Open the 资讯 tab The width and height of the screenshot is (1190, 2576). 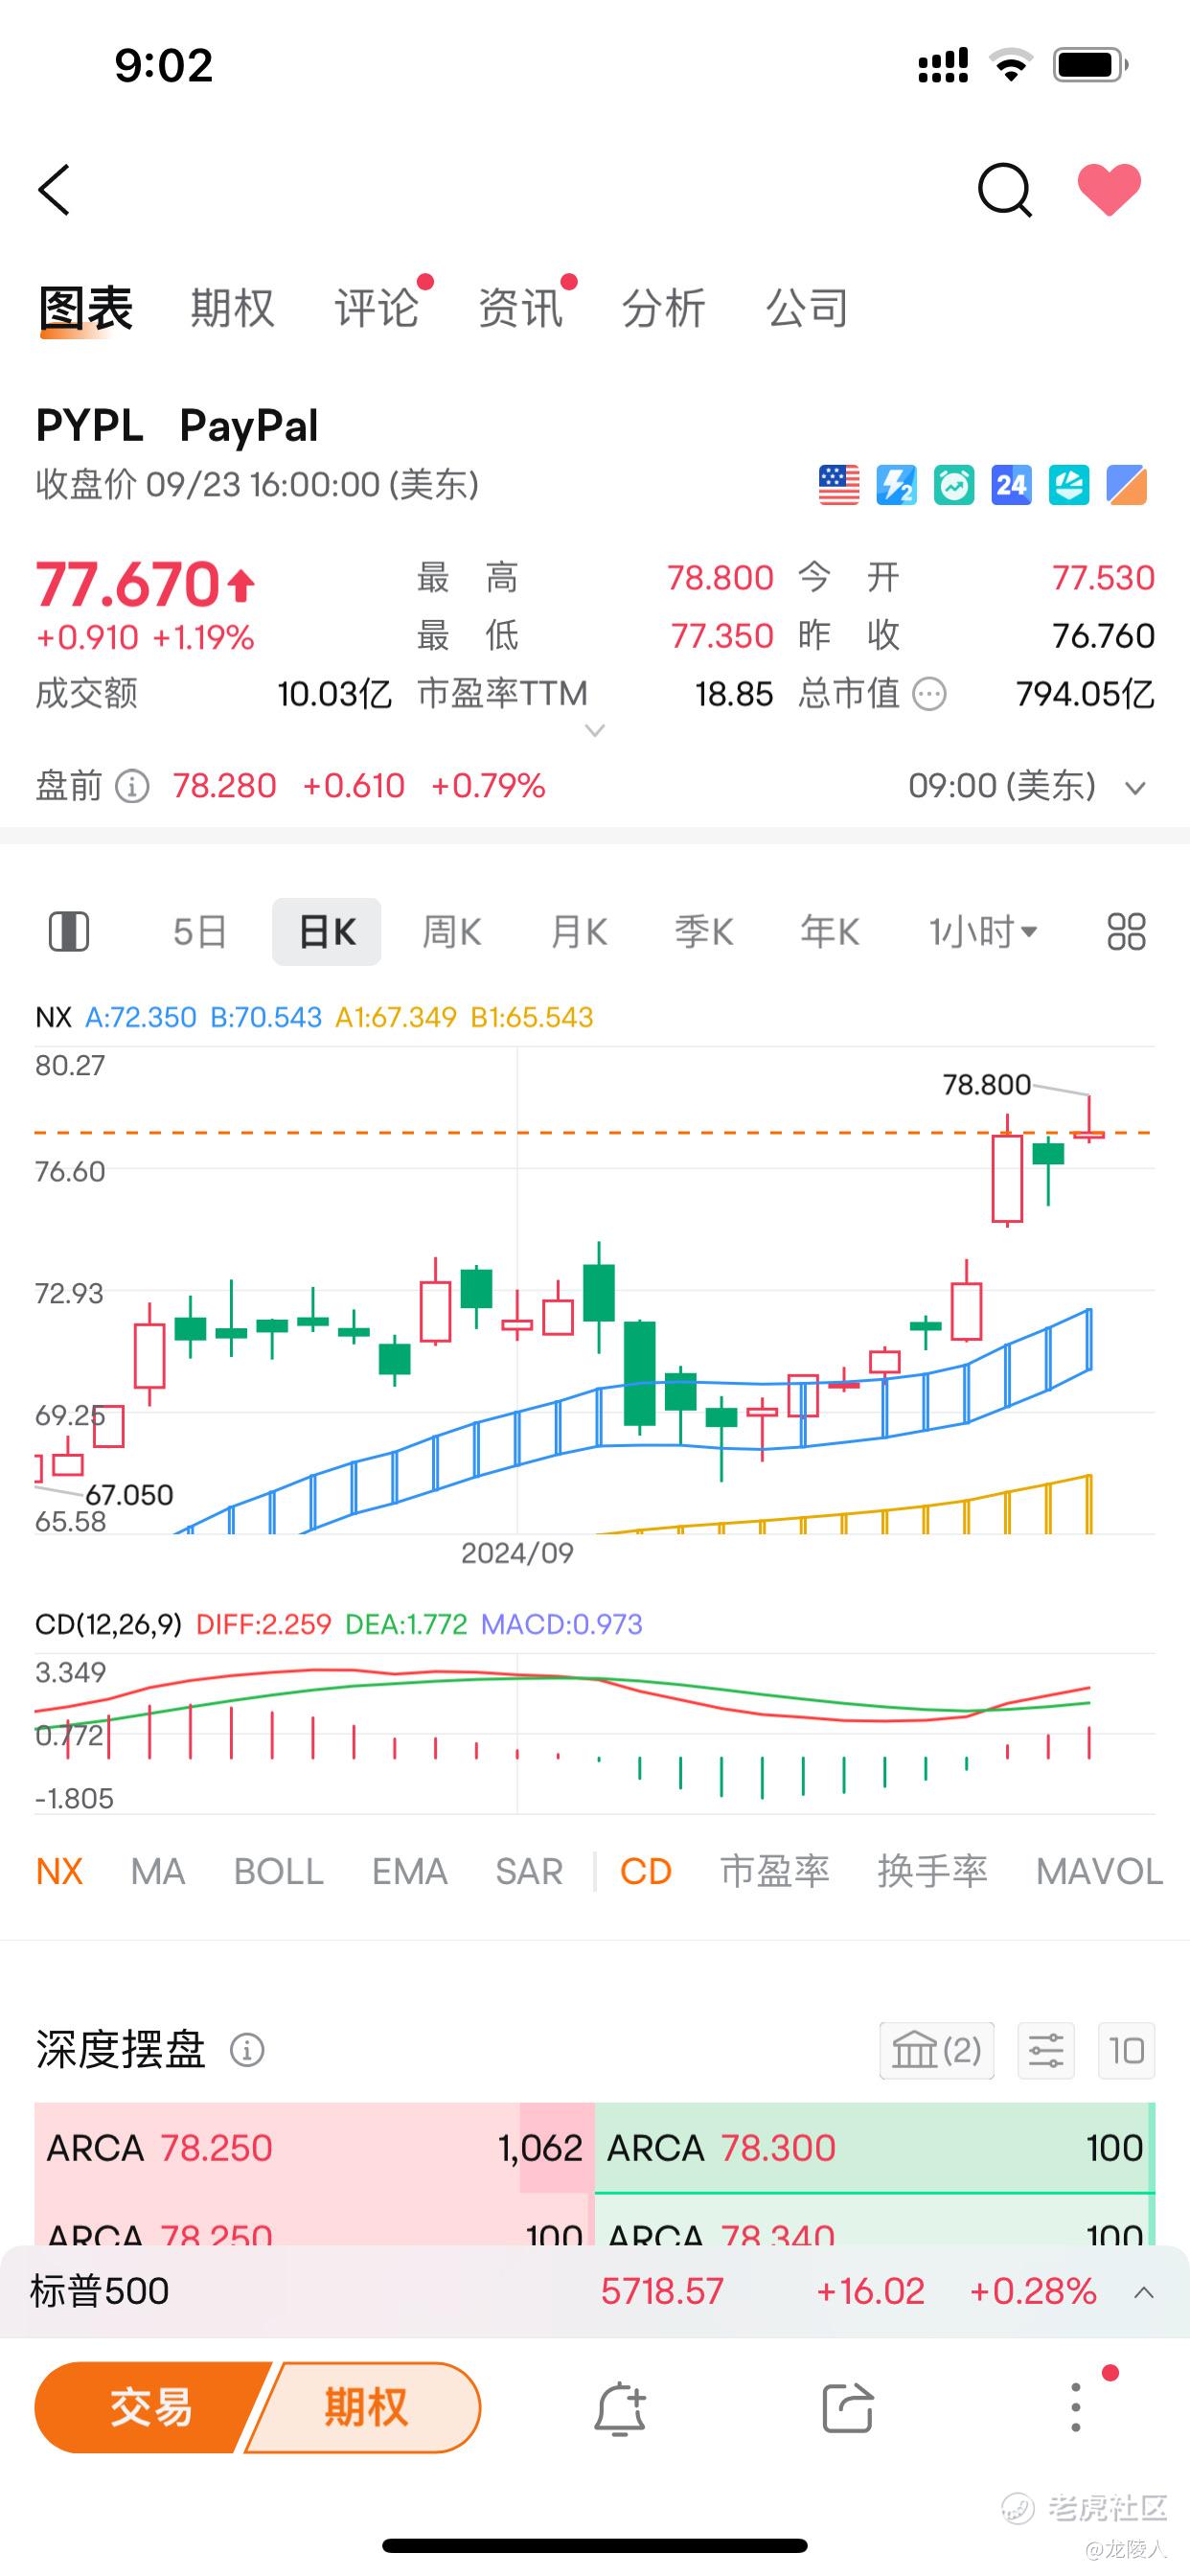520,308
